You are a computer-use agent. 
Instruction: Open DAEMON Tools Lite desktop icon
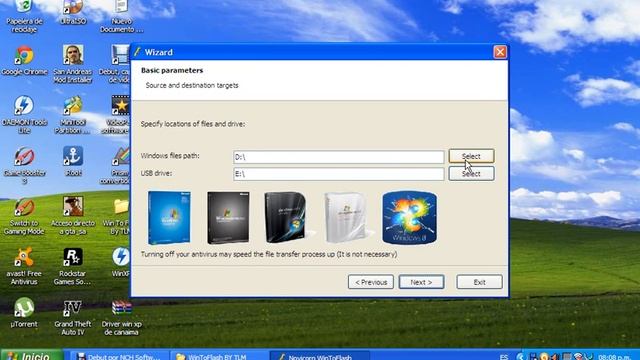tap(24, 114)
